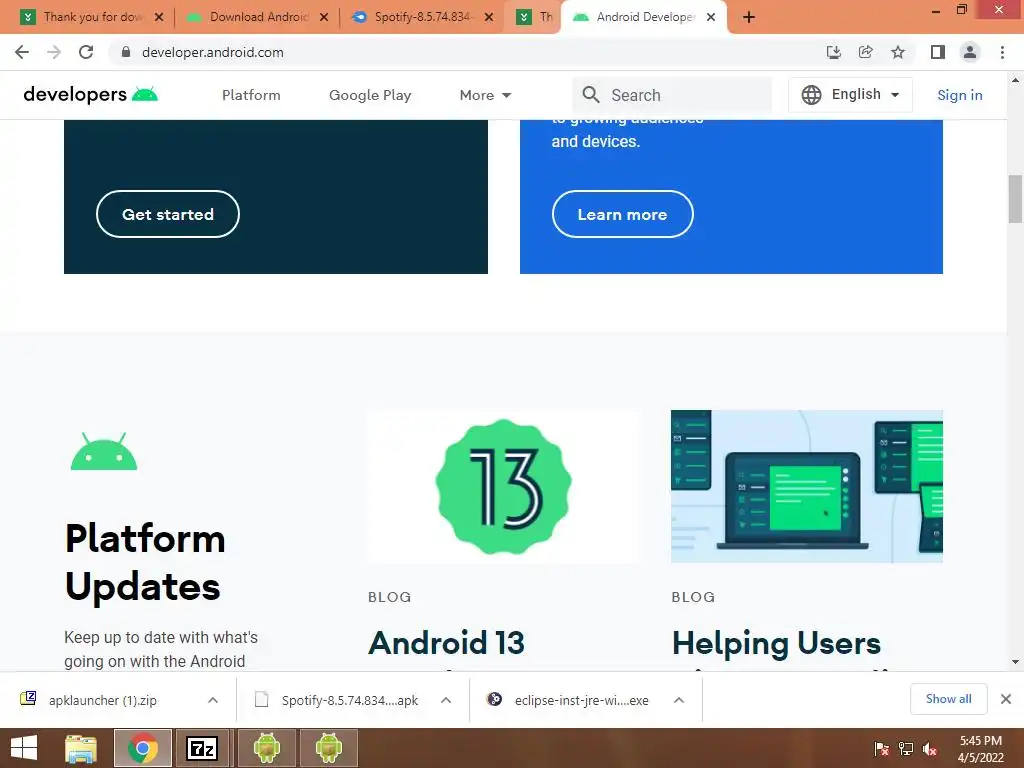Share this page icon
This screenshot has height=768, width=1024.
point(865,52)
